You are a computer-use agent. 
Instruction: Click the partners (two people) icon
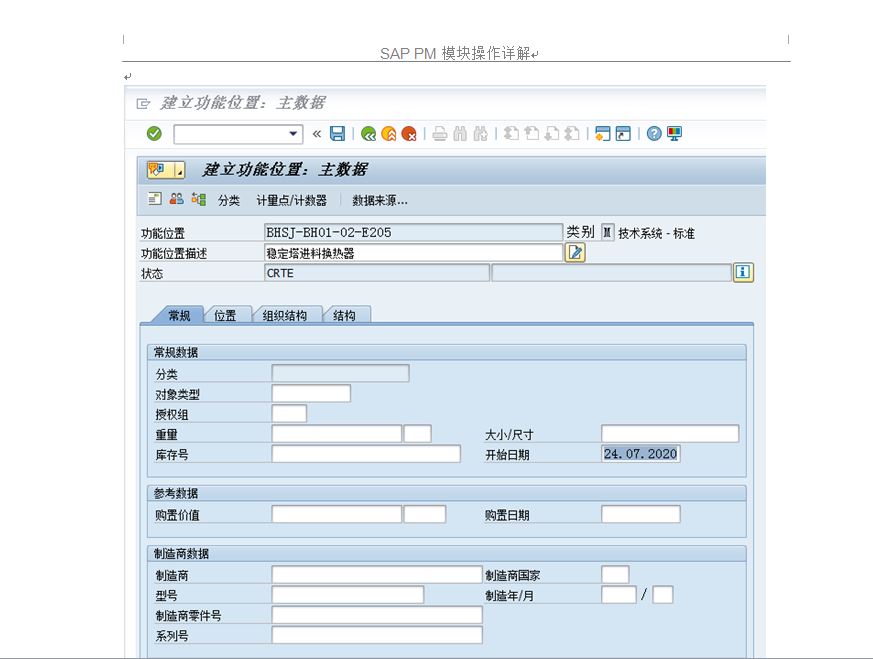176,199
